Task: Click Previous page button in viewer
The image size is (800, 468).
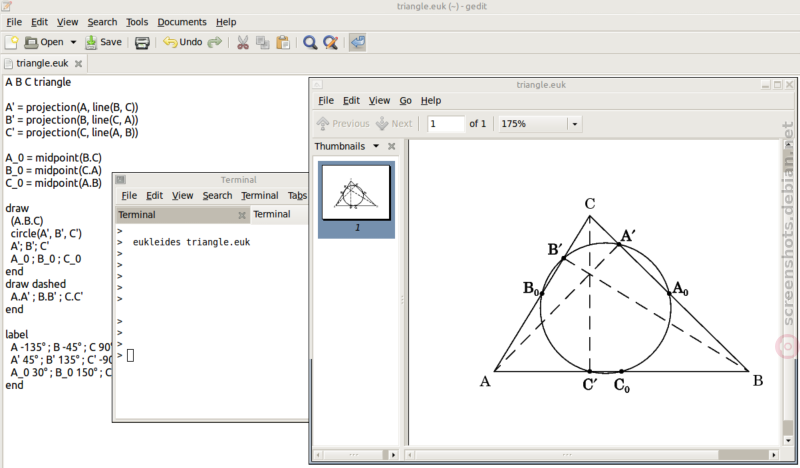Action: [343, 124]
